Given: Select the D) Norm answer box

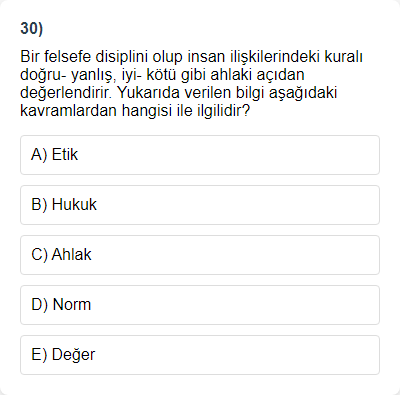Looking at the screenshot, I should click(200, 305).
